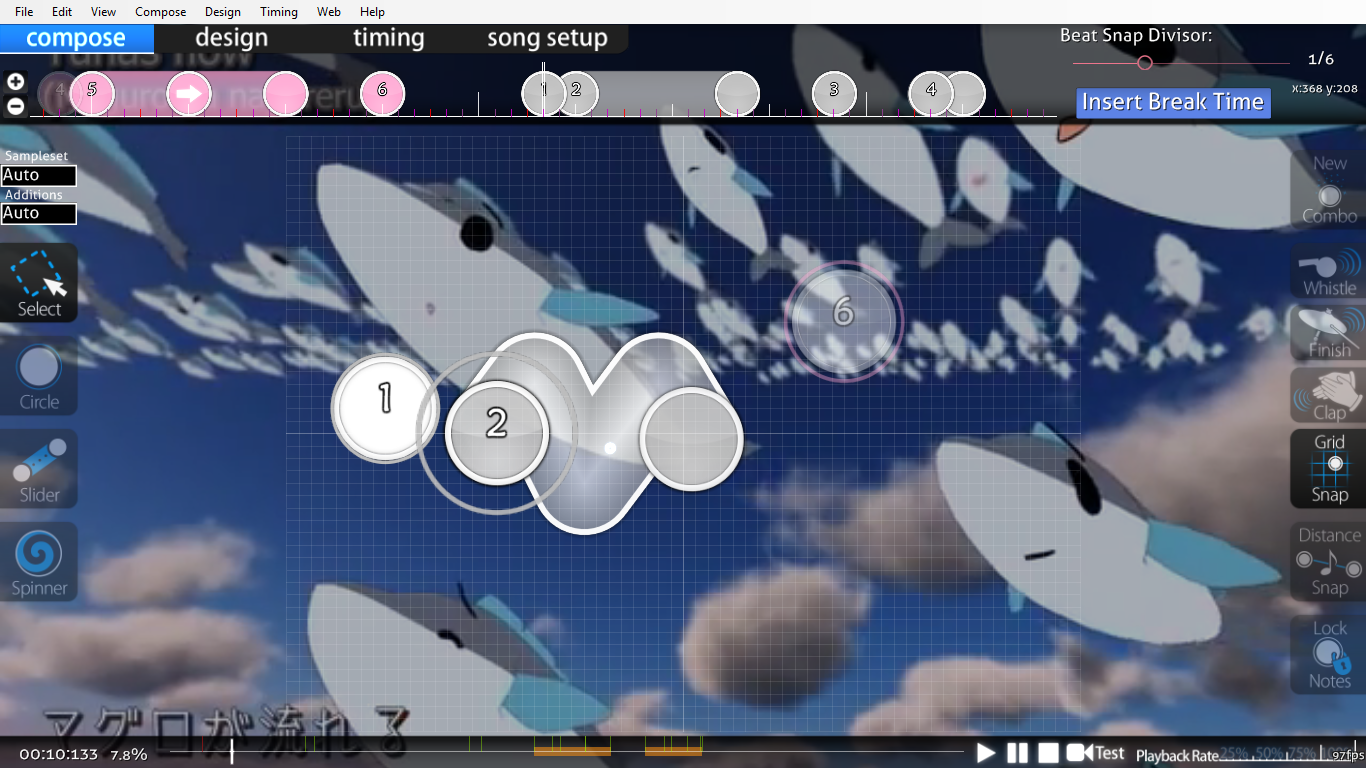Click Insert Break Time button
The image size is (1366, 768).
(1173, 102)
